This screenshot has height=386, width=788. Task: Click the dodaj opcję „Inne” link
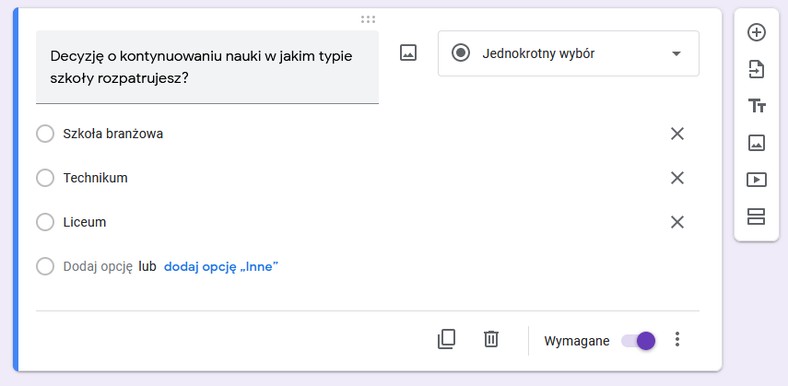(221, 267)
